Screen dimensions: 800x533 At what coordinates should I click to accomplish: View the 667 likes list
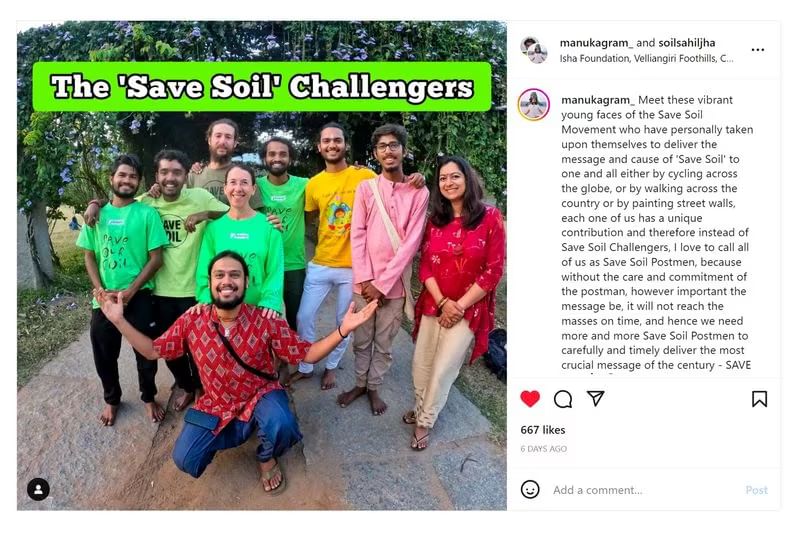click(543, 430)
